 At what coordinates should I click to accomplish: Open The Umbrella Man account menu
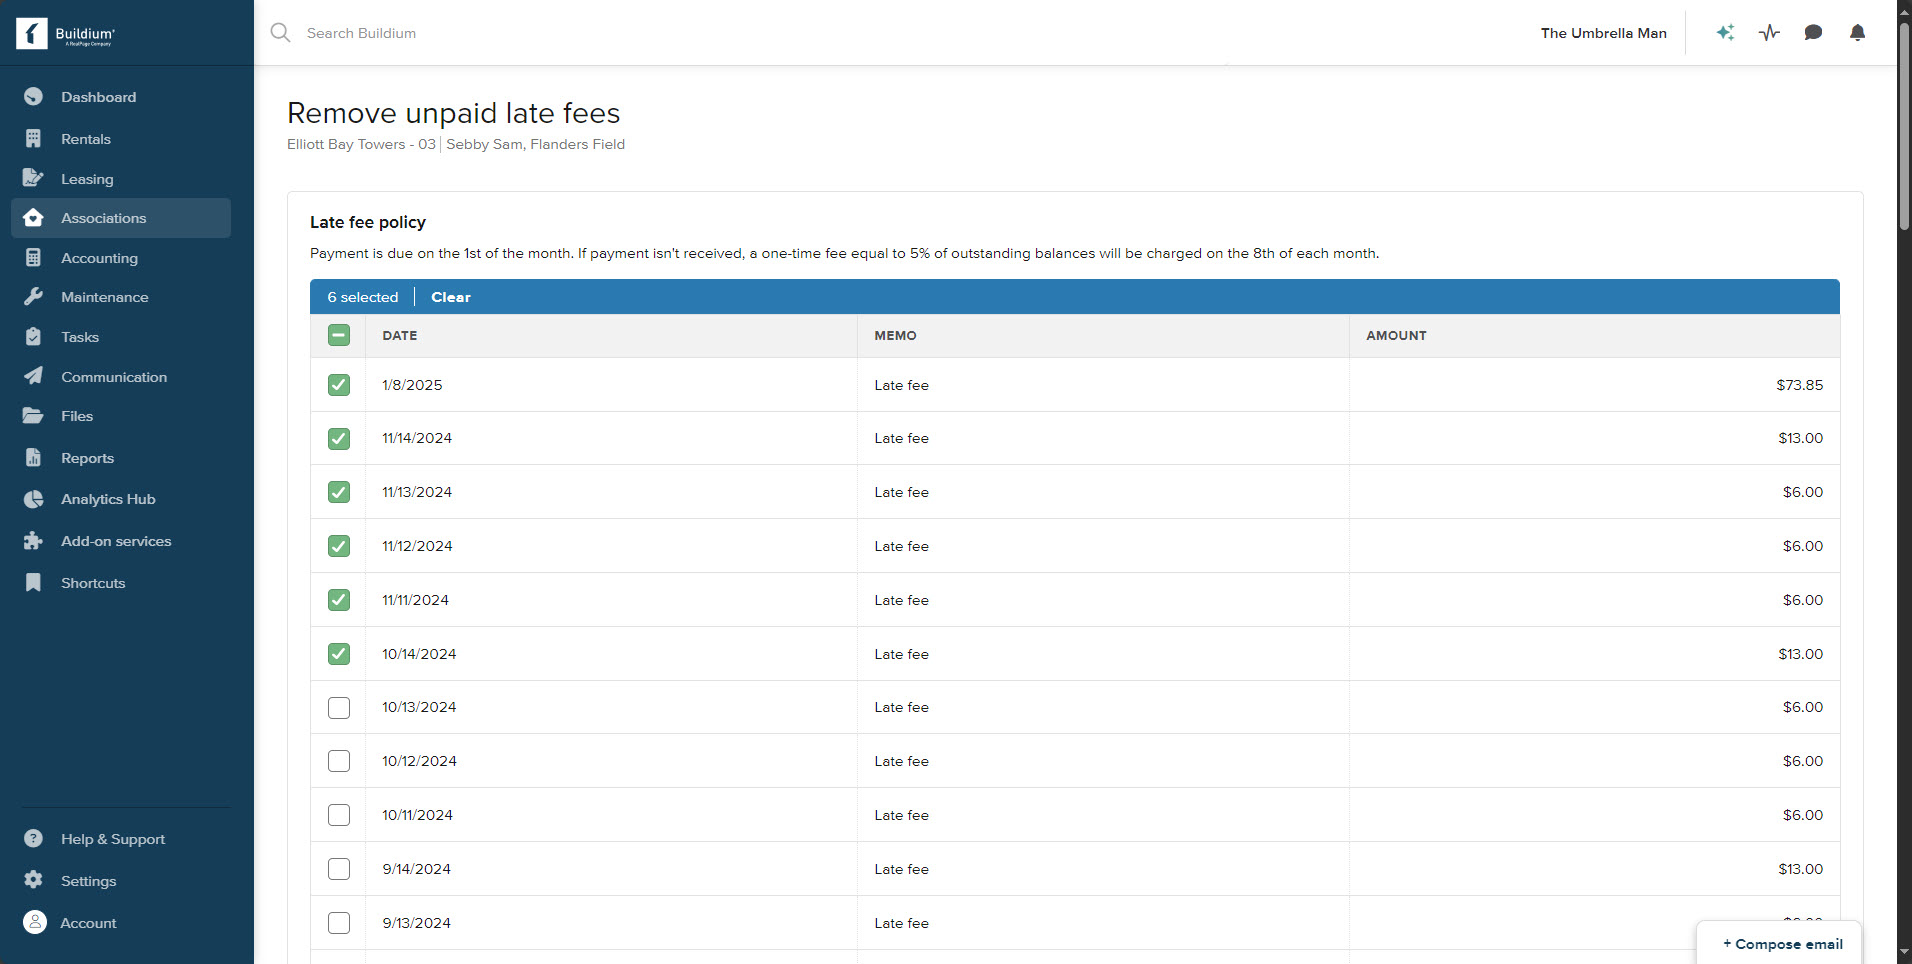[1603, 33]
